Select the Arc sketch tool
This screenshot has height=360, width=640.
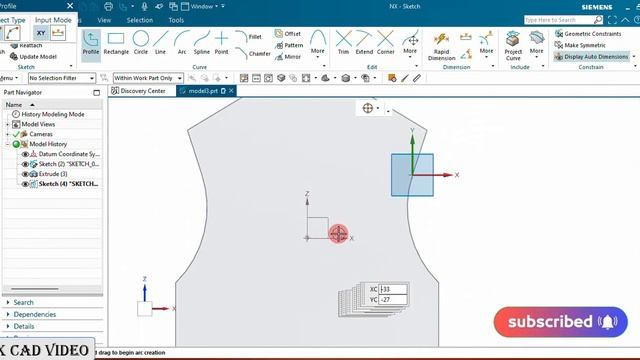coord(182,43)
